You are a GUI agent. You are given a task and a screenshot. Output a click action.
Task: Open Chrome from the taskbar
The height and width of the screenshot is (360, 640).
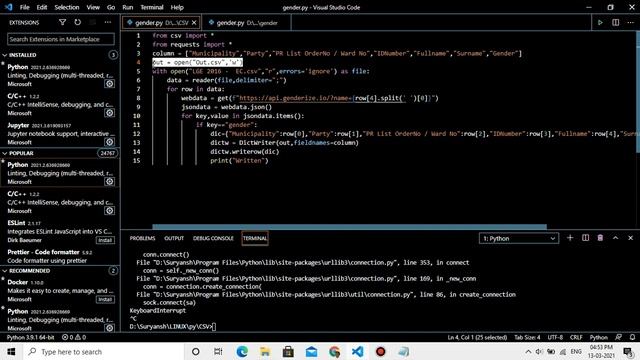click(334, 351)
